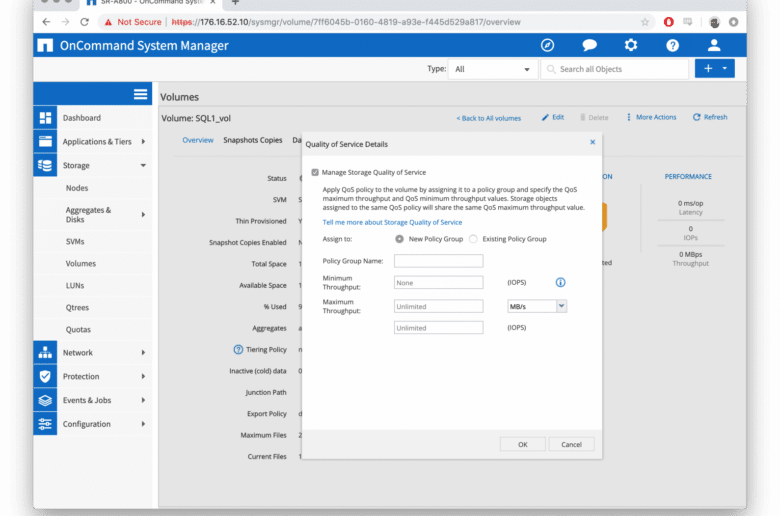Close the Quality of Service dialog
This screenshot has height=516, width=780.
click(592, 142)
